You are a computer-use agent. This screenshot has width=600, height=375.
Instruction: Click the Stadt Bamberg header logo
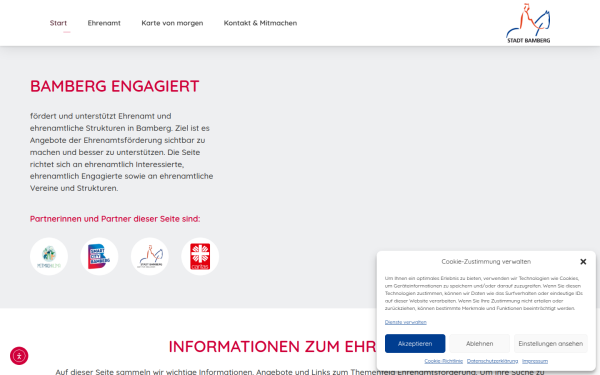[528, 23]
